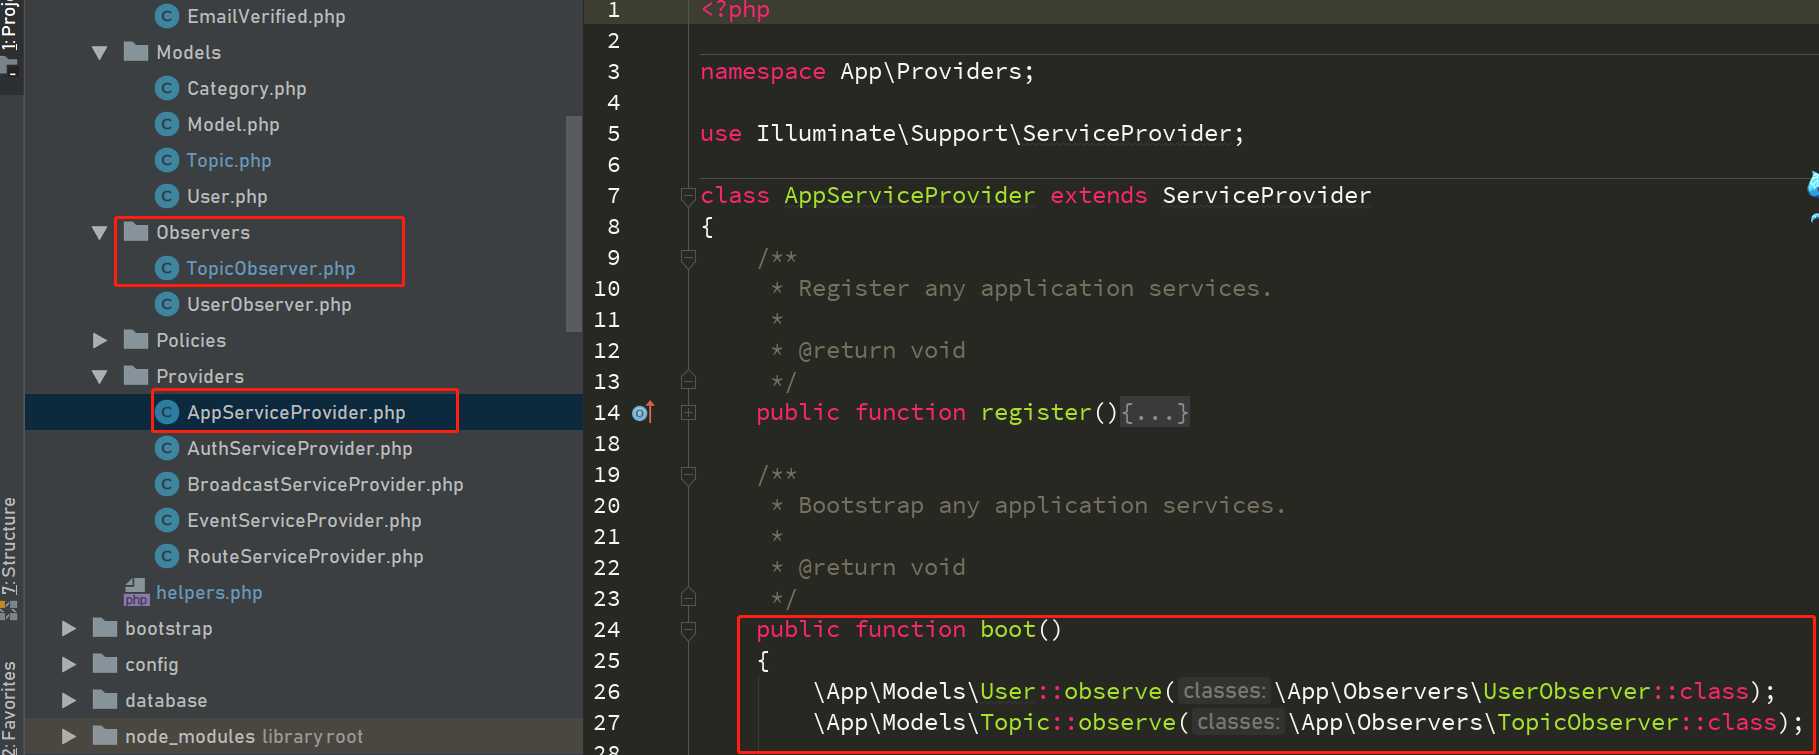Click the register function name on line 14

click(1035, 412)
